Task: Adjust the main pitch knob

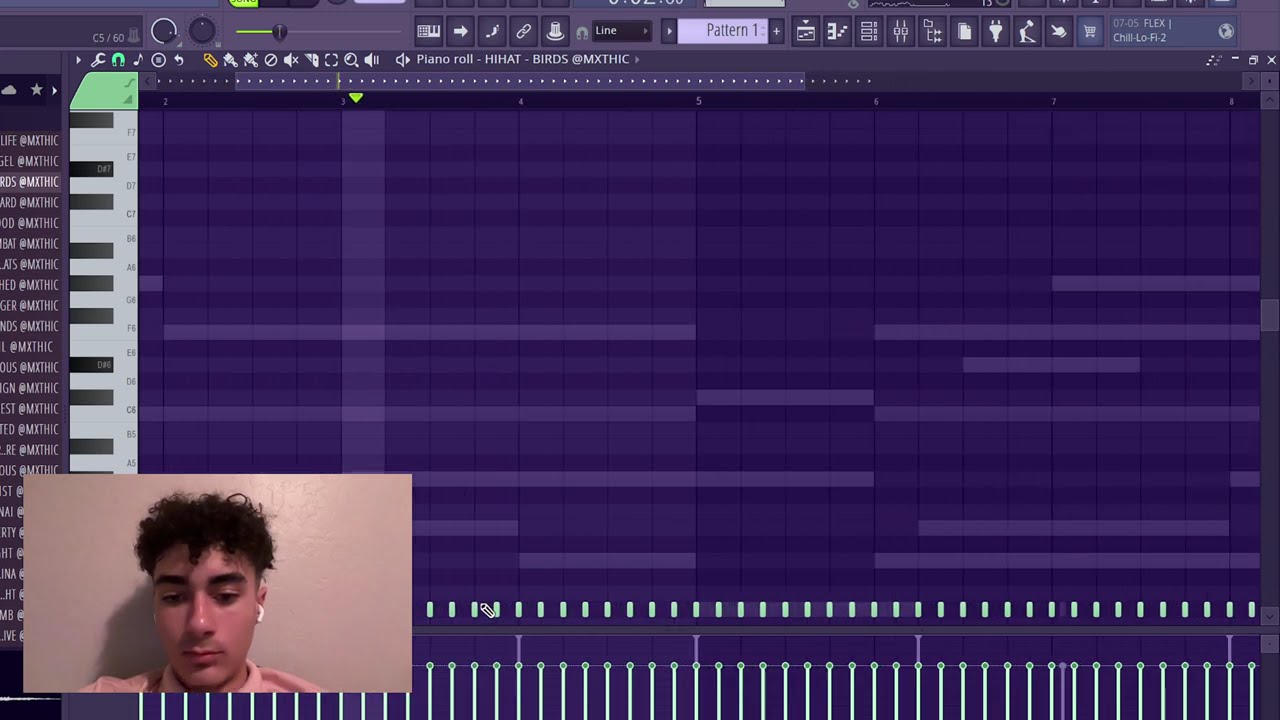Action: 202,32
